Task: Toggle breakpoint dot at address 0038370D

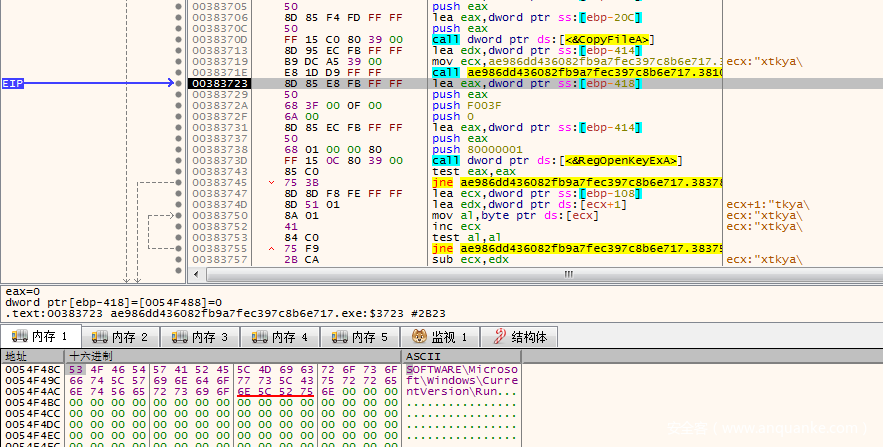Action: pyautogui.click(x=179, y=40)
